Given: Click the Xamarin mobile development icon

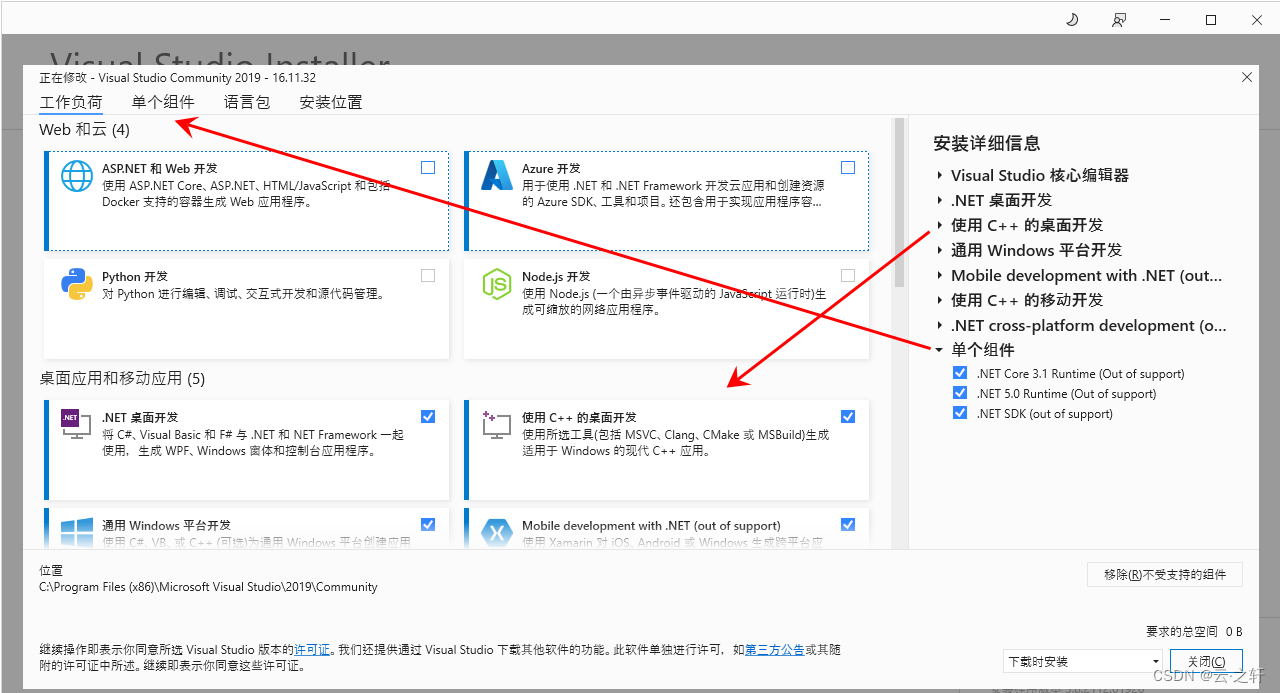Looking at the screenshot, I should (x=497, y=532).
